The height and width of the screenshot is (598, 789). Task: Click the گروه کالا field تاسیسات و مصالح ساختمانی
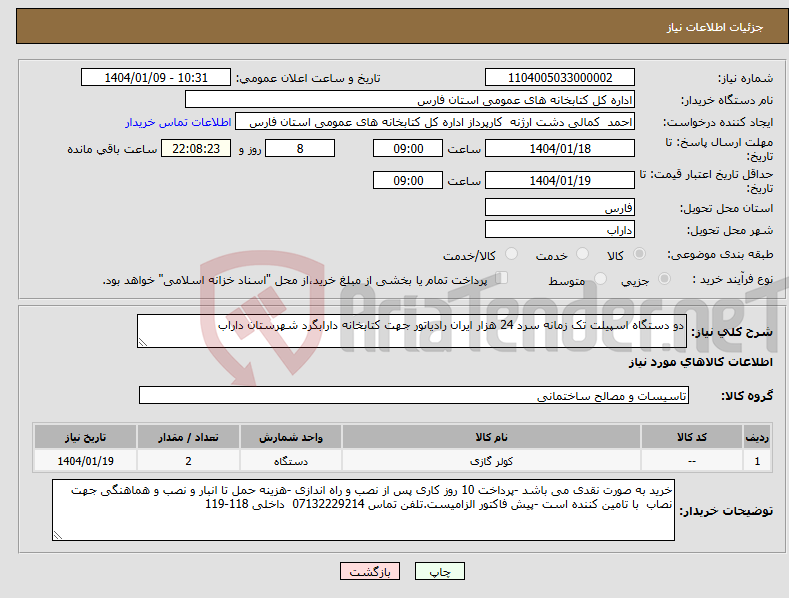pos(414,396)
